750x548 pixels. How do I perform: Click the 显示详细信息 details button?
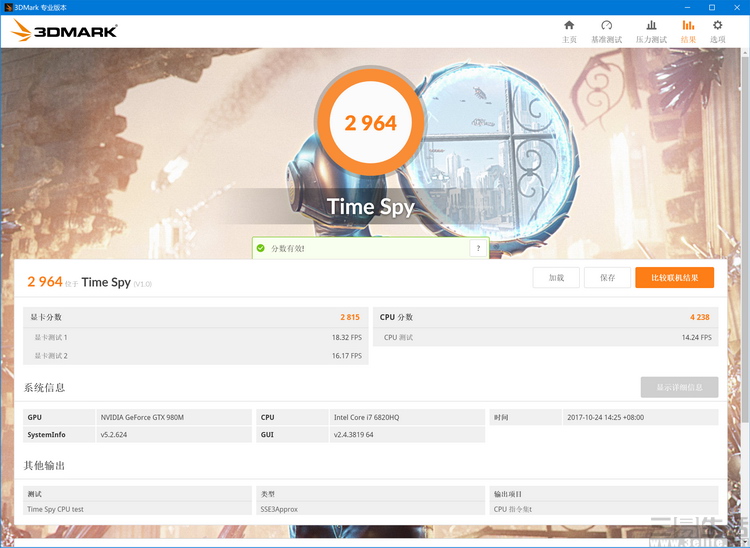[679, 387]
